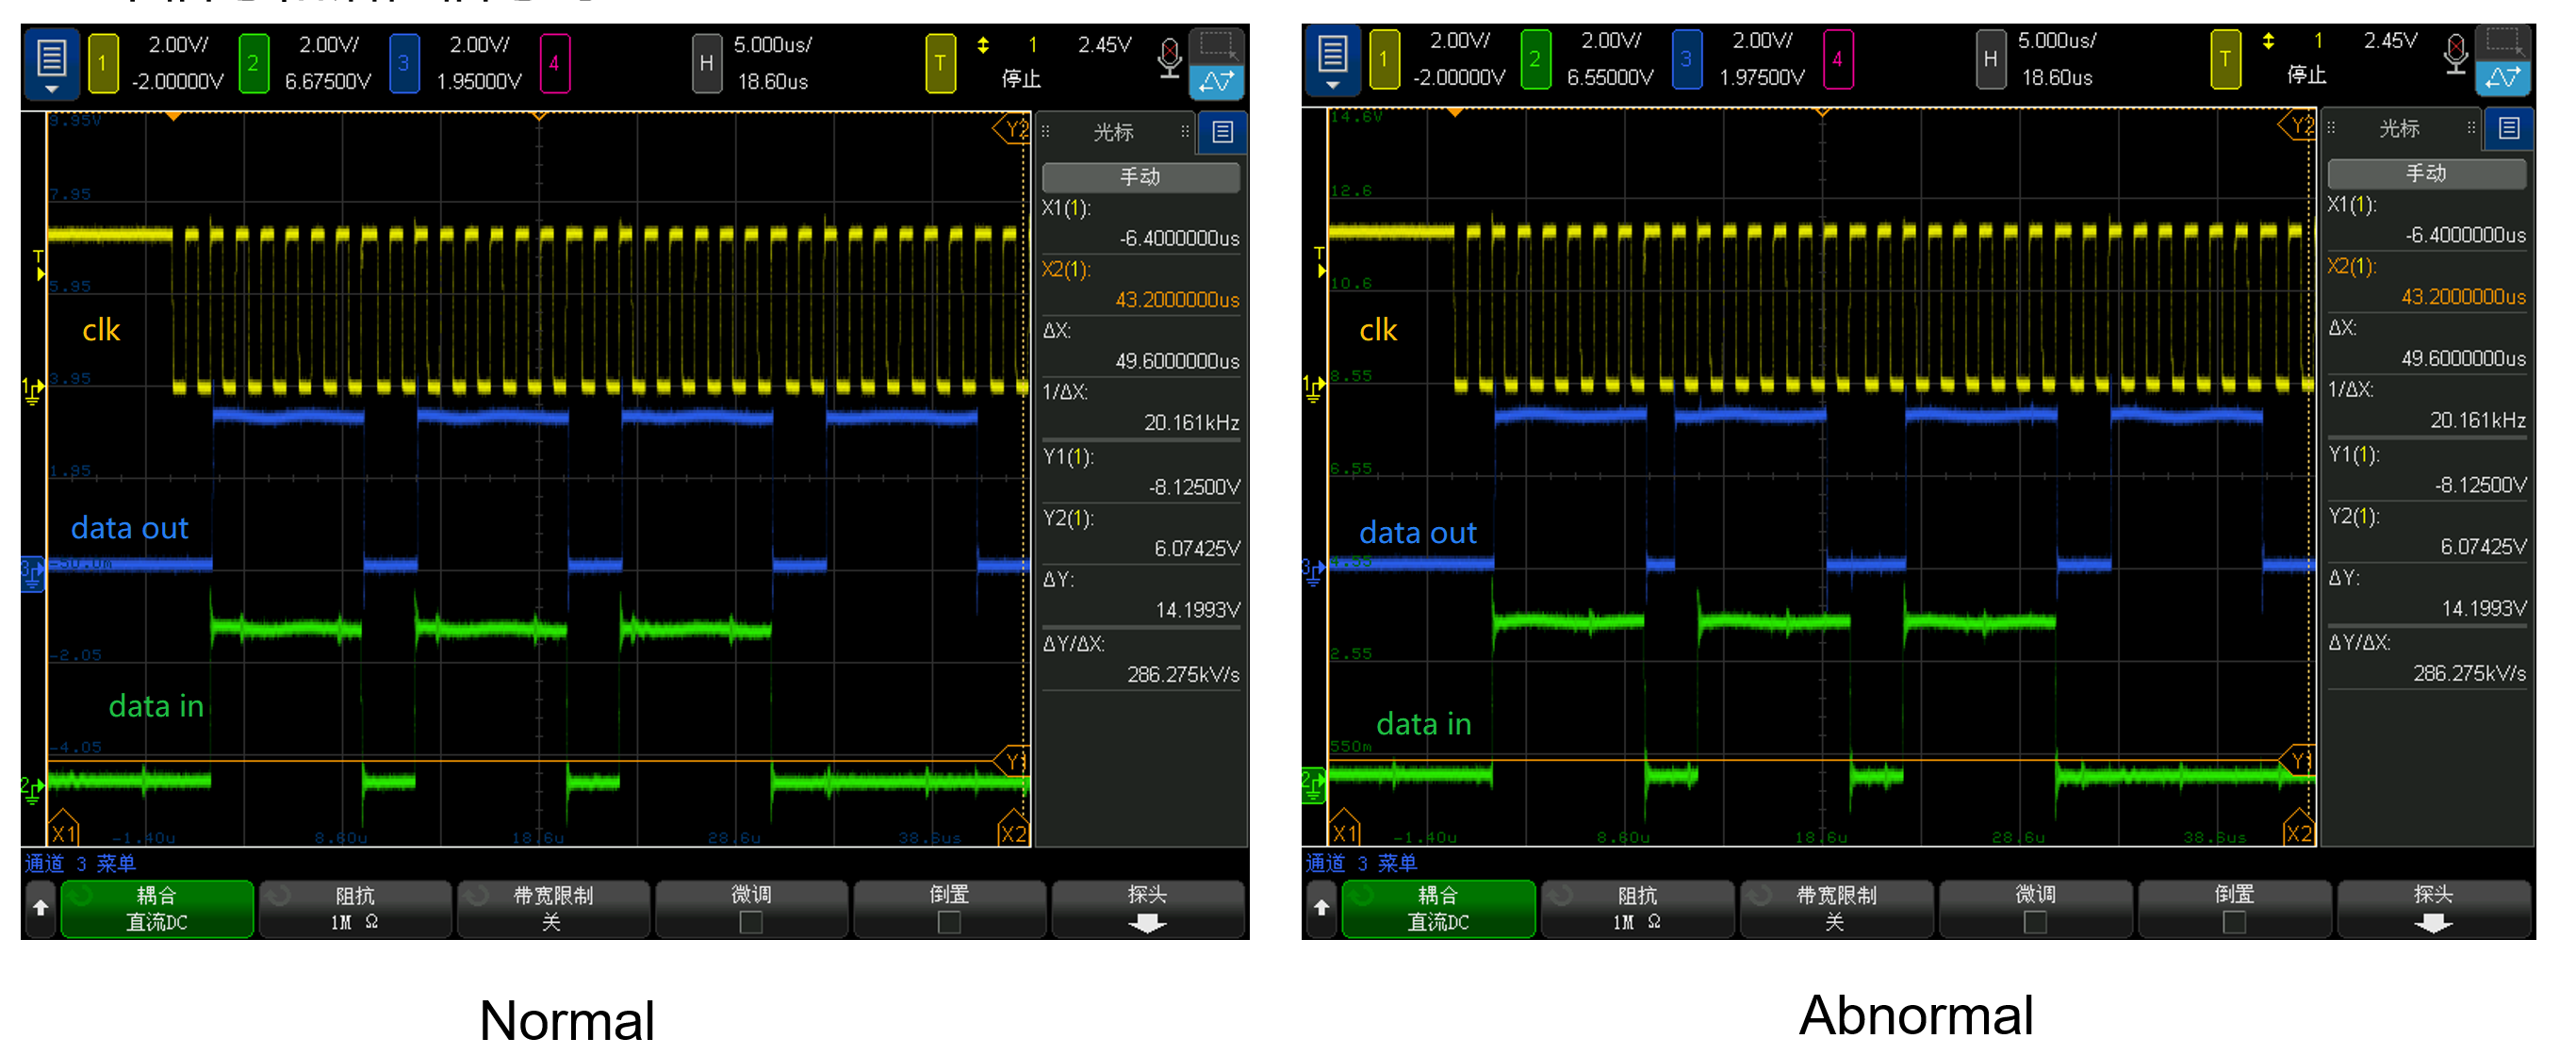Toggle 微调 checkbox in Abnormal scope
Viewport: 2576px width, 1055px height.
2035,921
